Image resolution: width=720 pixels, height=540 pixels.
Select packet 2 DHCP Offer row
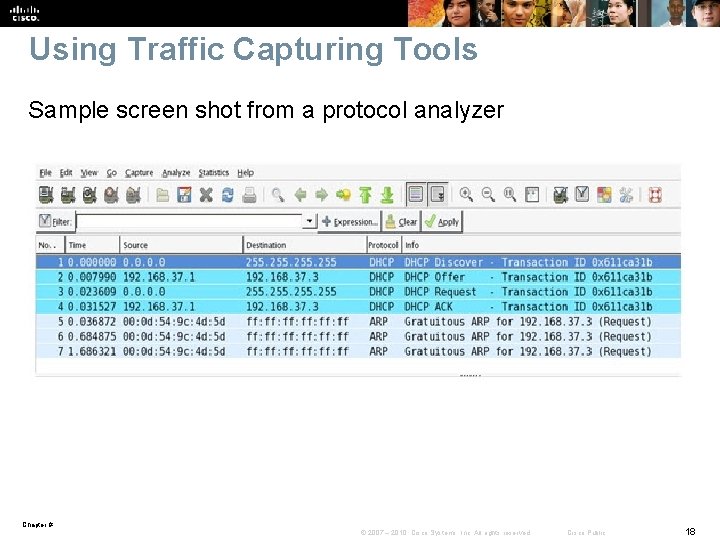(358, 277)
